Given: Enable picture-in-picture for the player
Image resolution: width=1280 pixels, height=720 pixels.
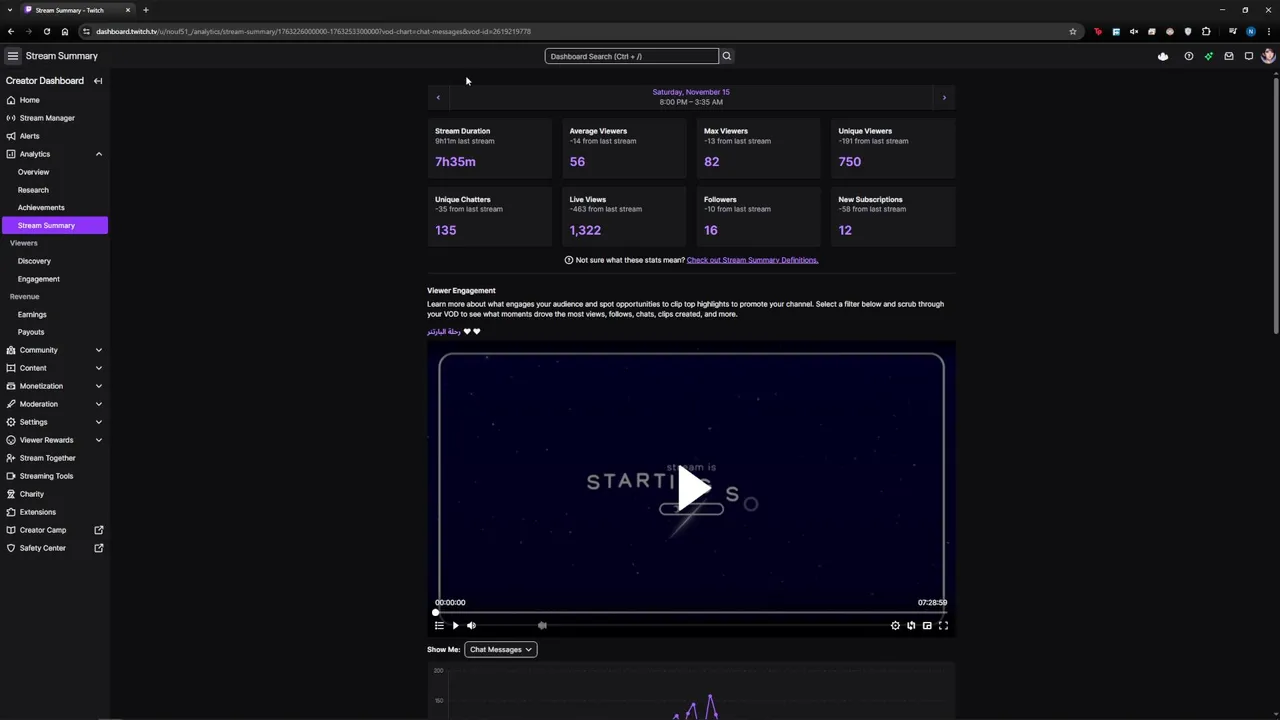Looking at the screenshot, I should point(927,625).
